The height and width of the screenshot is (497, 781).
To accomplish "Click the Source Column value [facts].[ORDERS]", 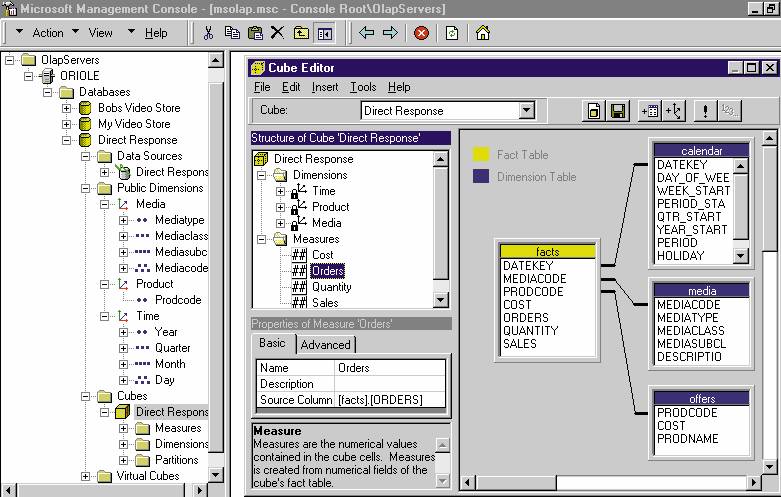I will [390, 400].
